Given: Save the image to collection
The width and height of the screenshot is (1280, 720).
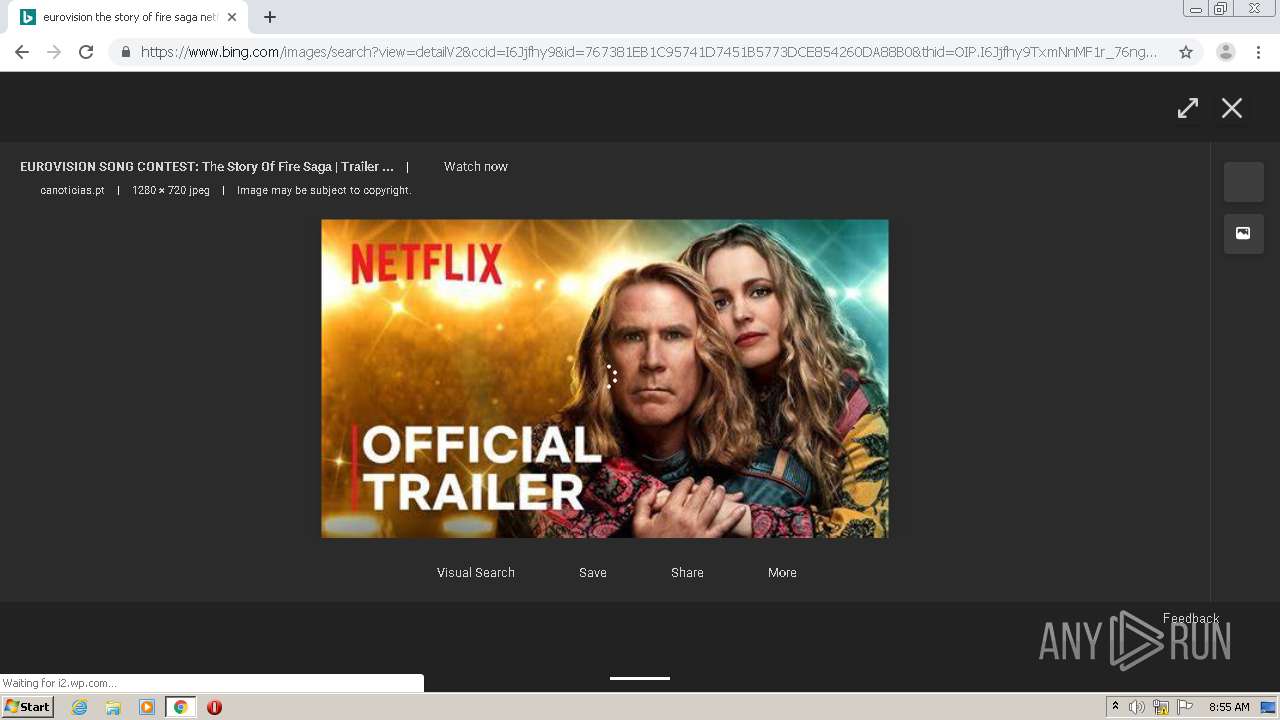Looking at the screenshot, I should [x=593, y=573].
